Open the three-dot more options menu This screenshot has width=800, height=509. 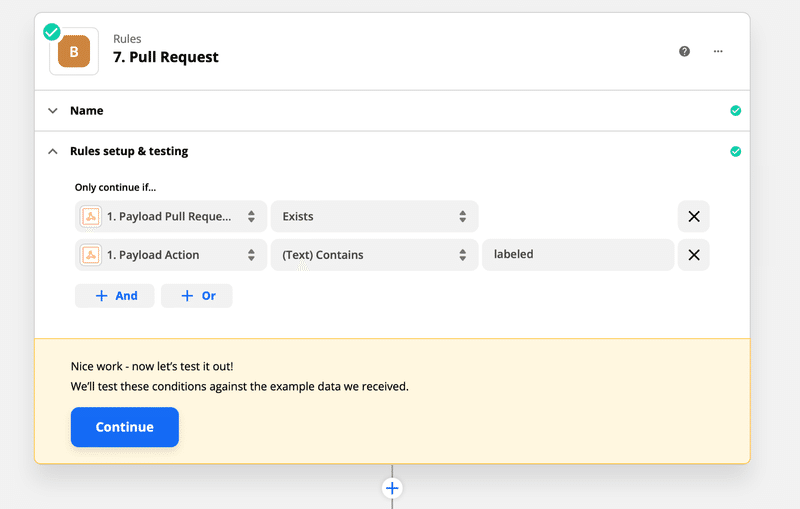[x=718, y=51]
